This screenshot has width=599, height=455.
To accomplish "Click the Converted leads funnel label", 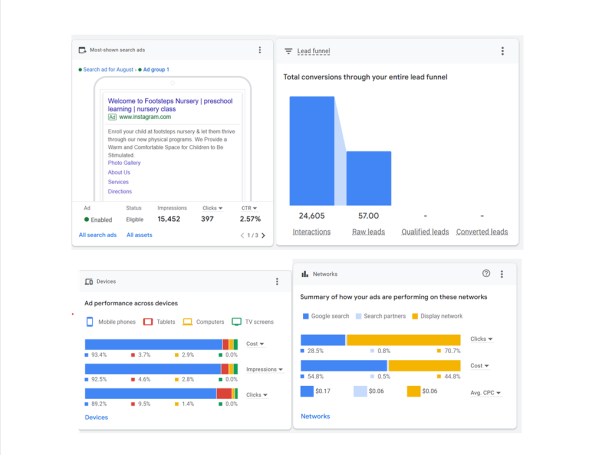I will tap(482, 232).
